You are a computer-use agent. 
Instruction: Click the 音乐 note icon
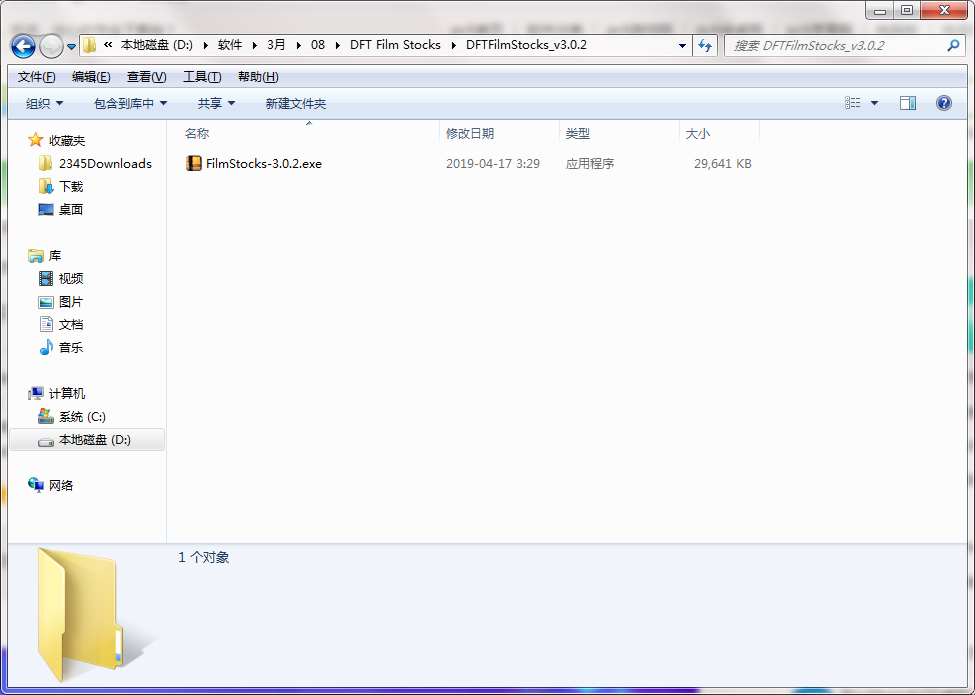(x=46, y=348)
